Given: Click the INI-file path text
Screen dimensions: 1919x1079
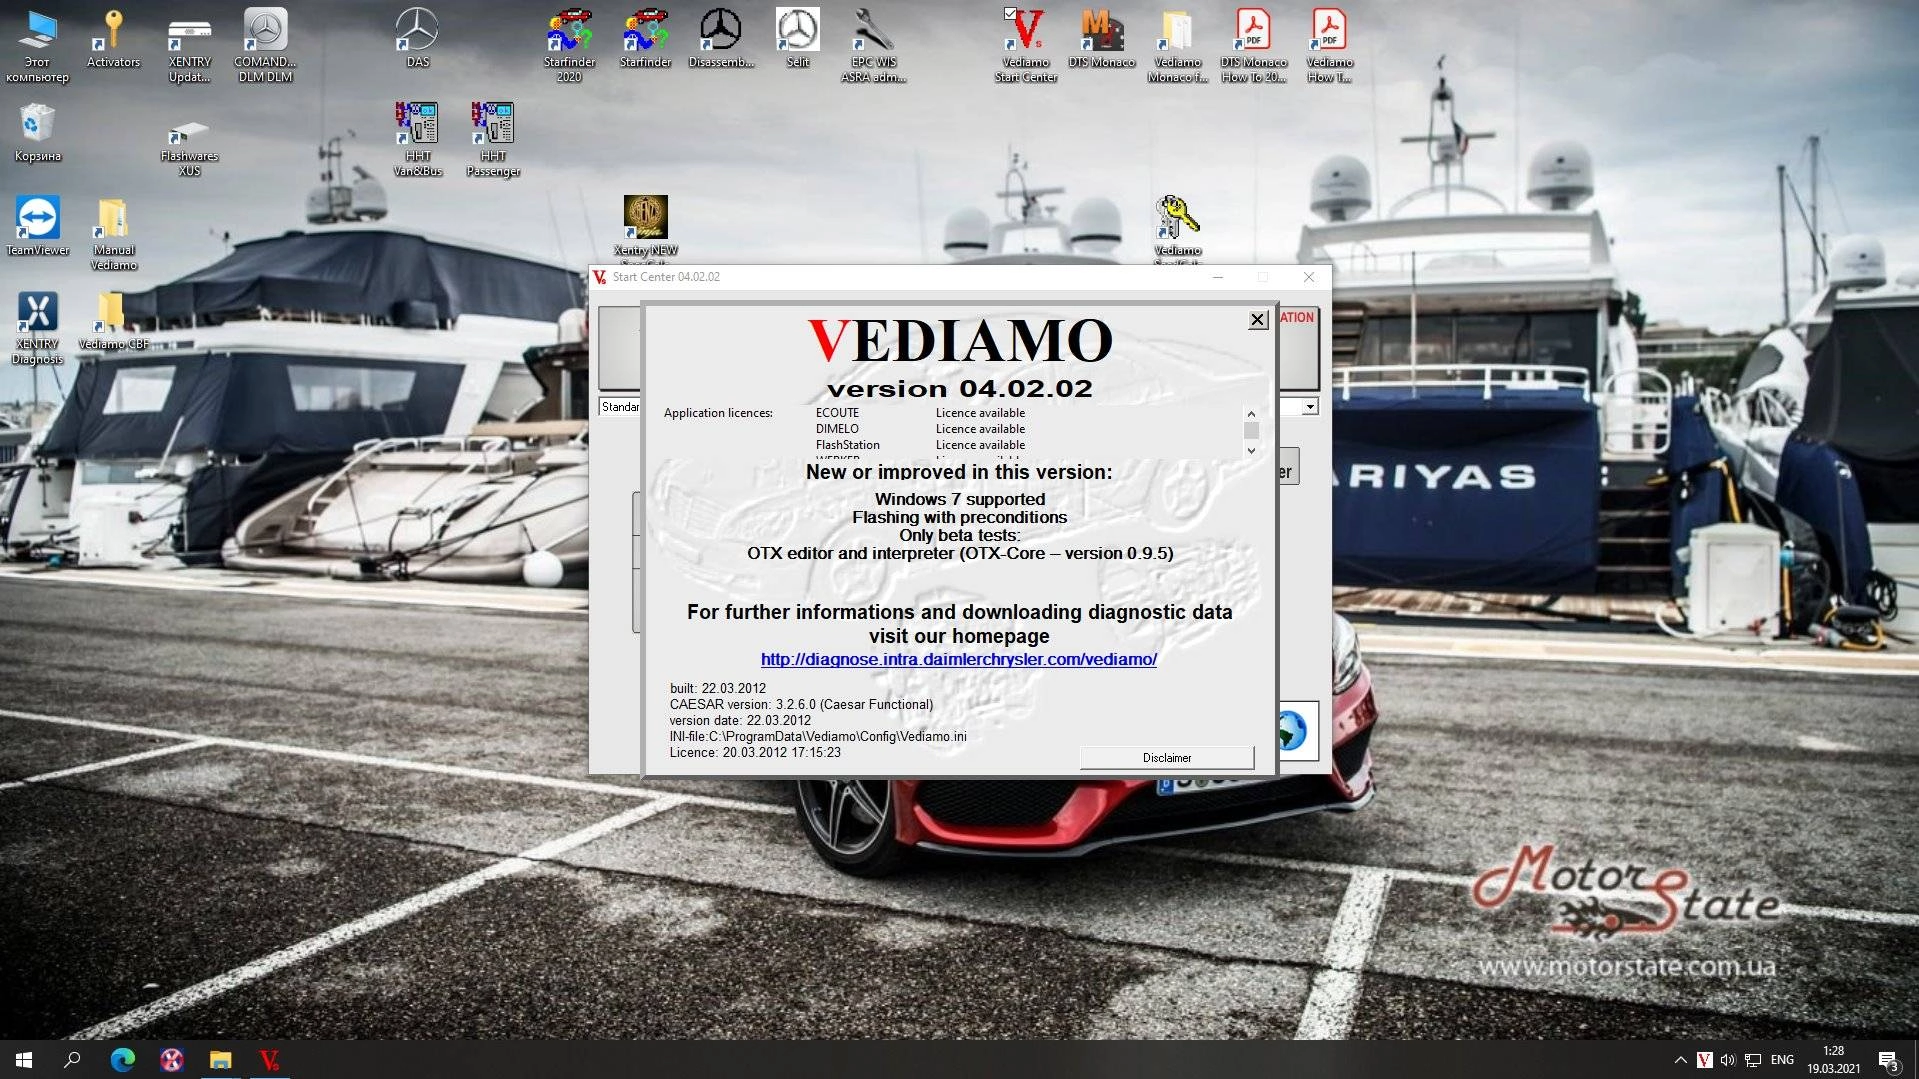Looking at the screenshot, I should tap(818, 737).
